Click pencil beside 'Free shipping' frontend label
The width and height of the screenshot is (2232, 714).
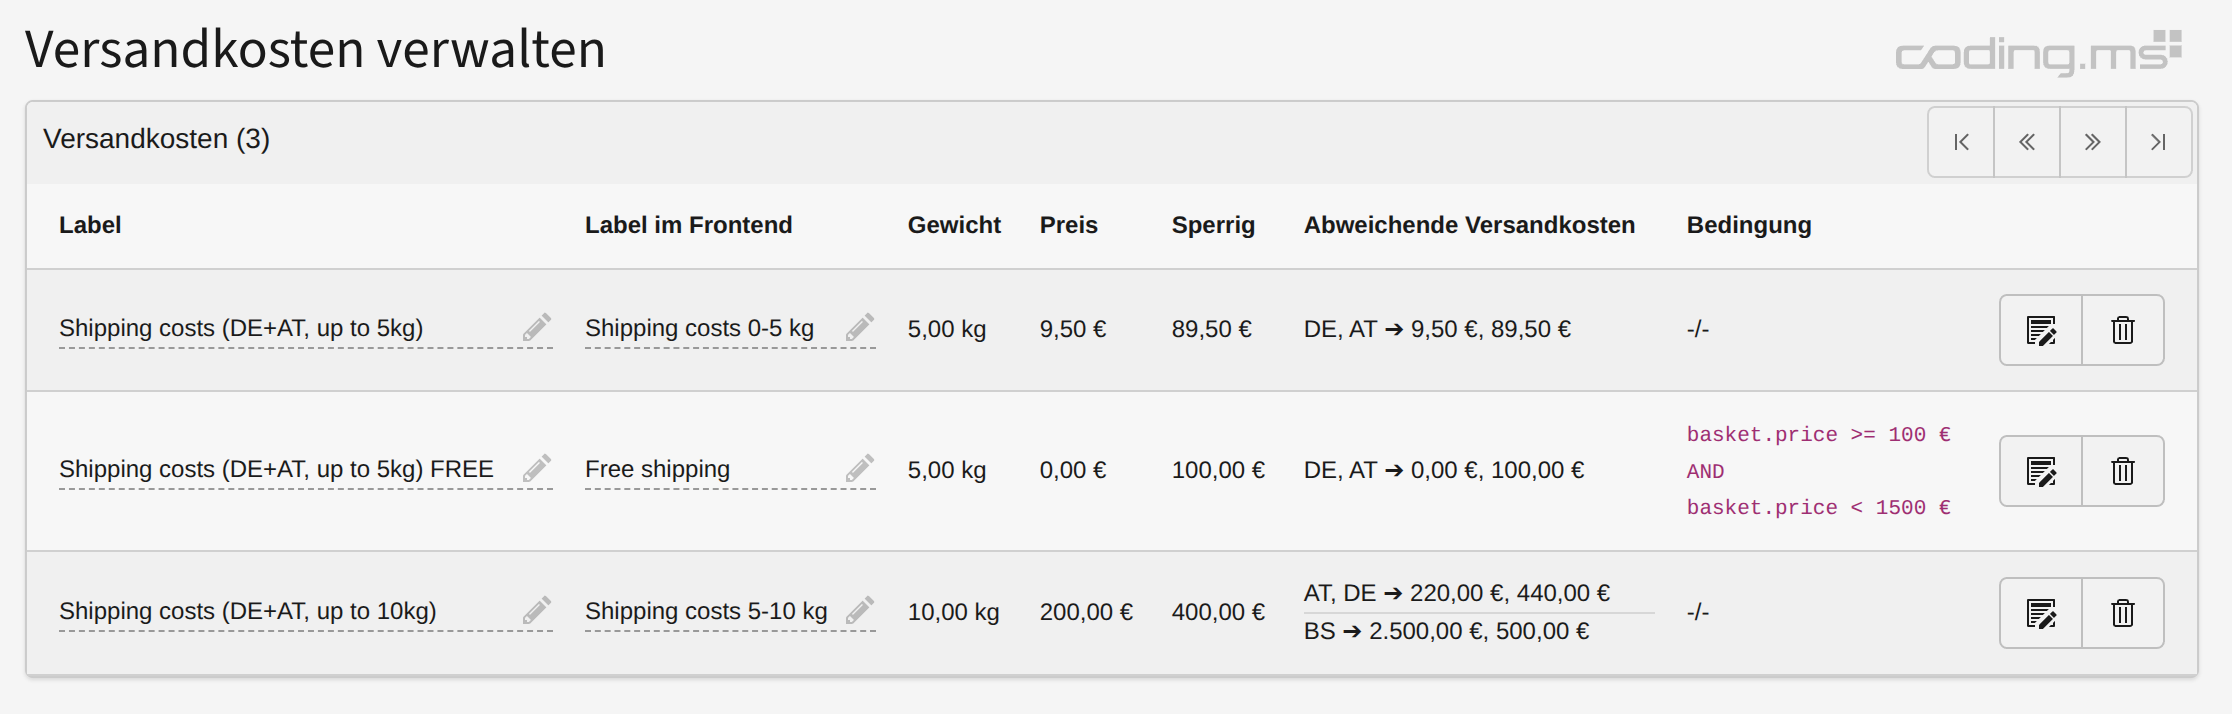click(860, 469)
